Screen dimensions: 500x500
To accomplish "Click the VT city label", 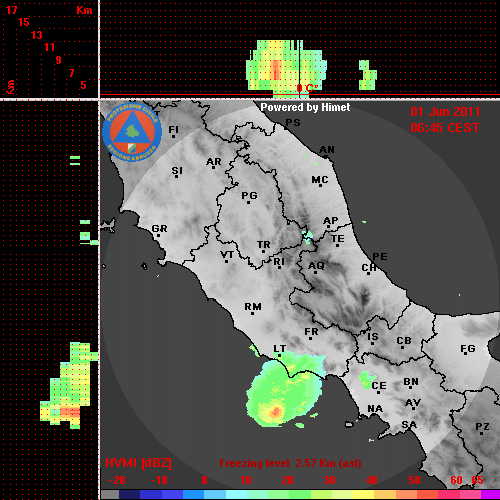I will coord(227,255).
